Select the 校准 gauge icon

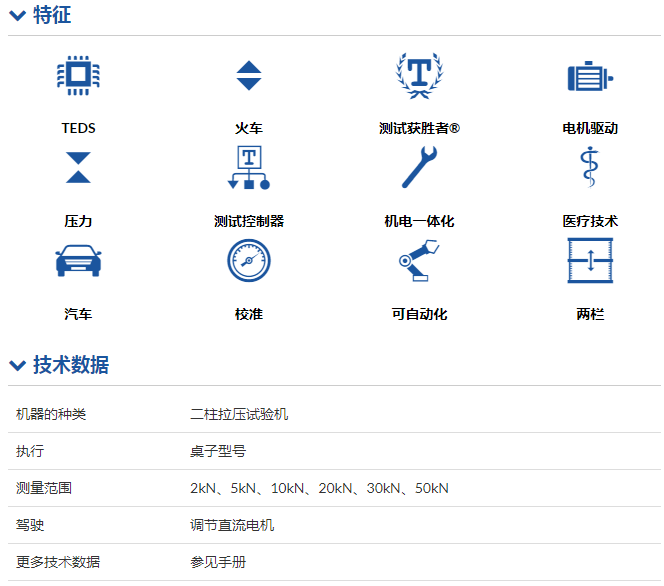pyautogui.click(x=248, y=261)
